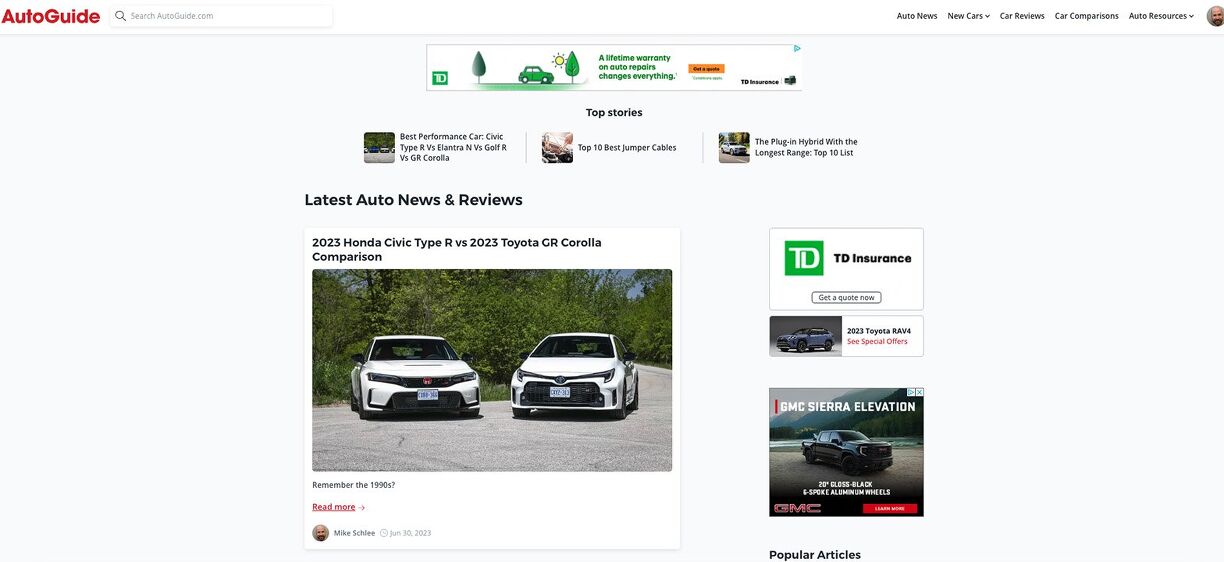This screenshot has width=1224, height=562.
Task: Click the Remember the 1990s? excerpt text
Action: [353, 485]
